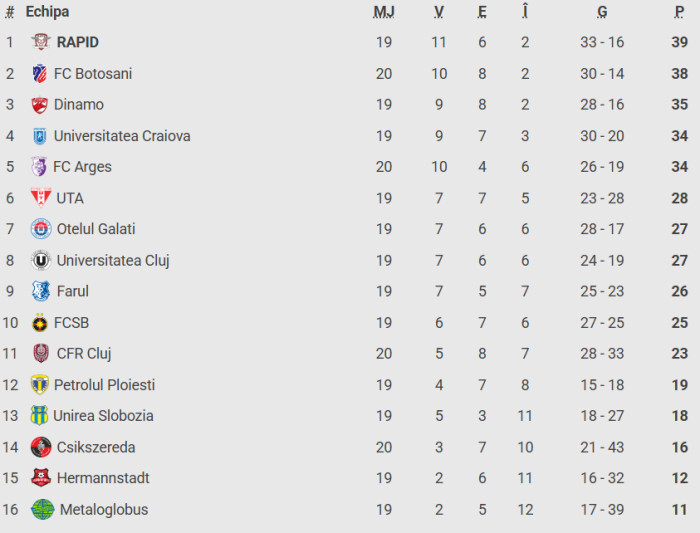Screen dimensions: 700x533
Task: Click the Metaloglobus green globe logo
Action: point(42,509)
